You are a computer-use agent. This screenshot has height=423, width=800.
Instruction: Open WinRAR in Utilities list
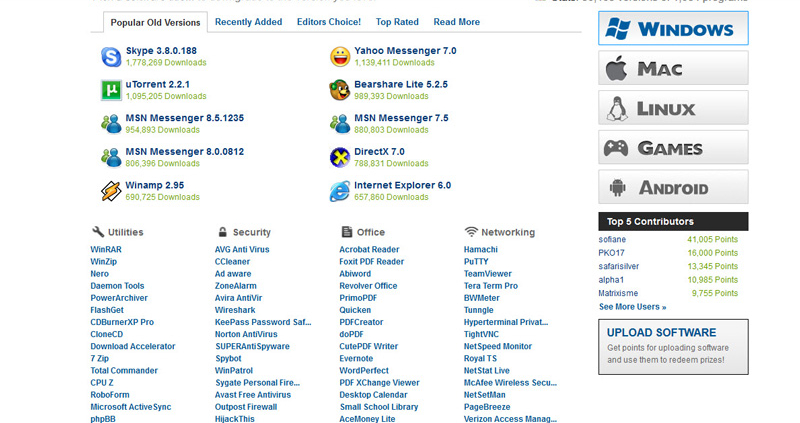(106, 250)
